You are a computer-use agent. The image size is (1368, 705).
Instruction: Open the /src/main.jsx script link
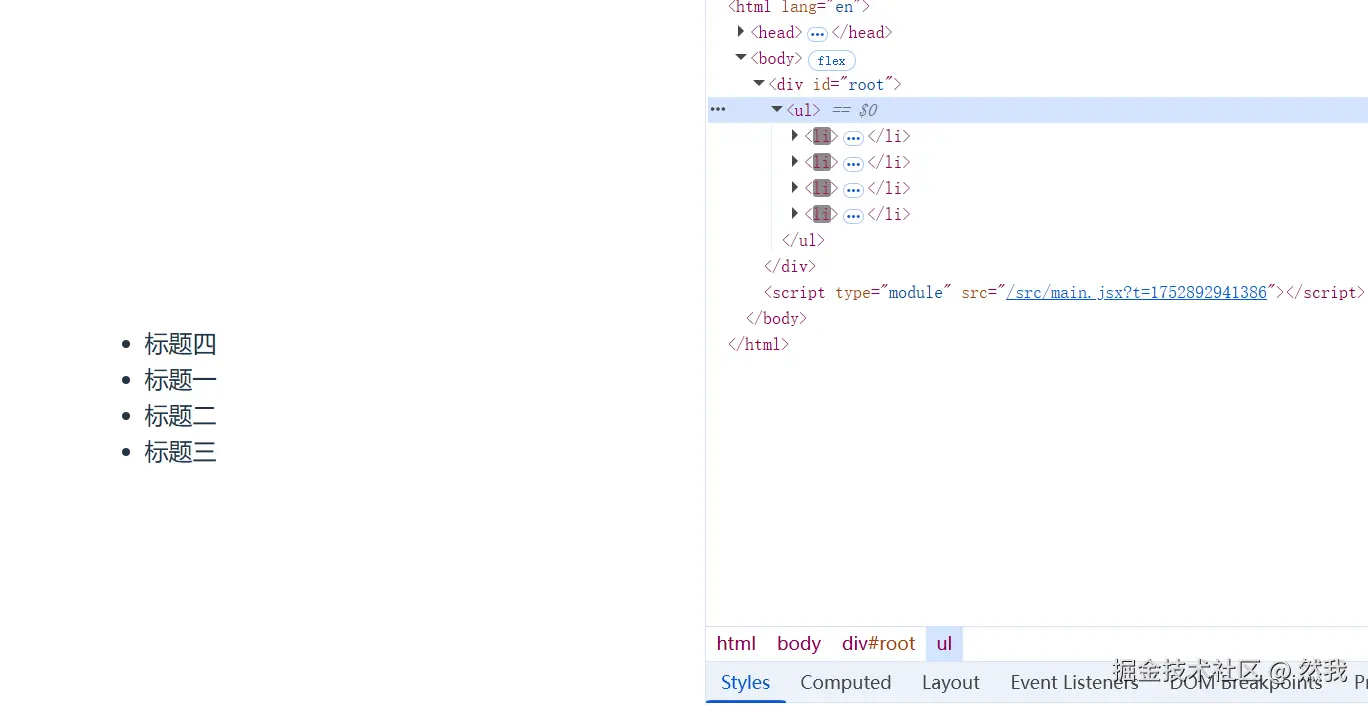click(x=1136, y=292)
